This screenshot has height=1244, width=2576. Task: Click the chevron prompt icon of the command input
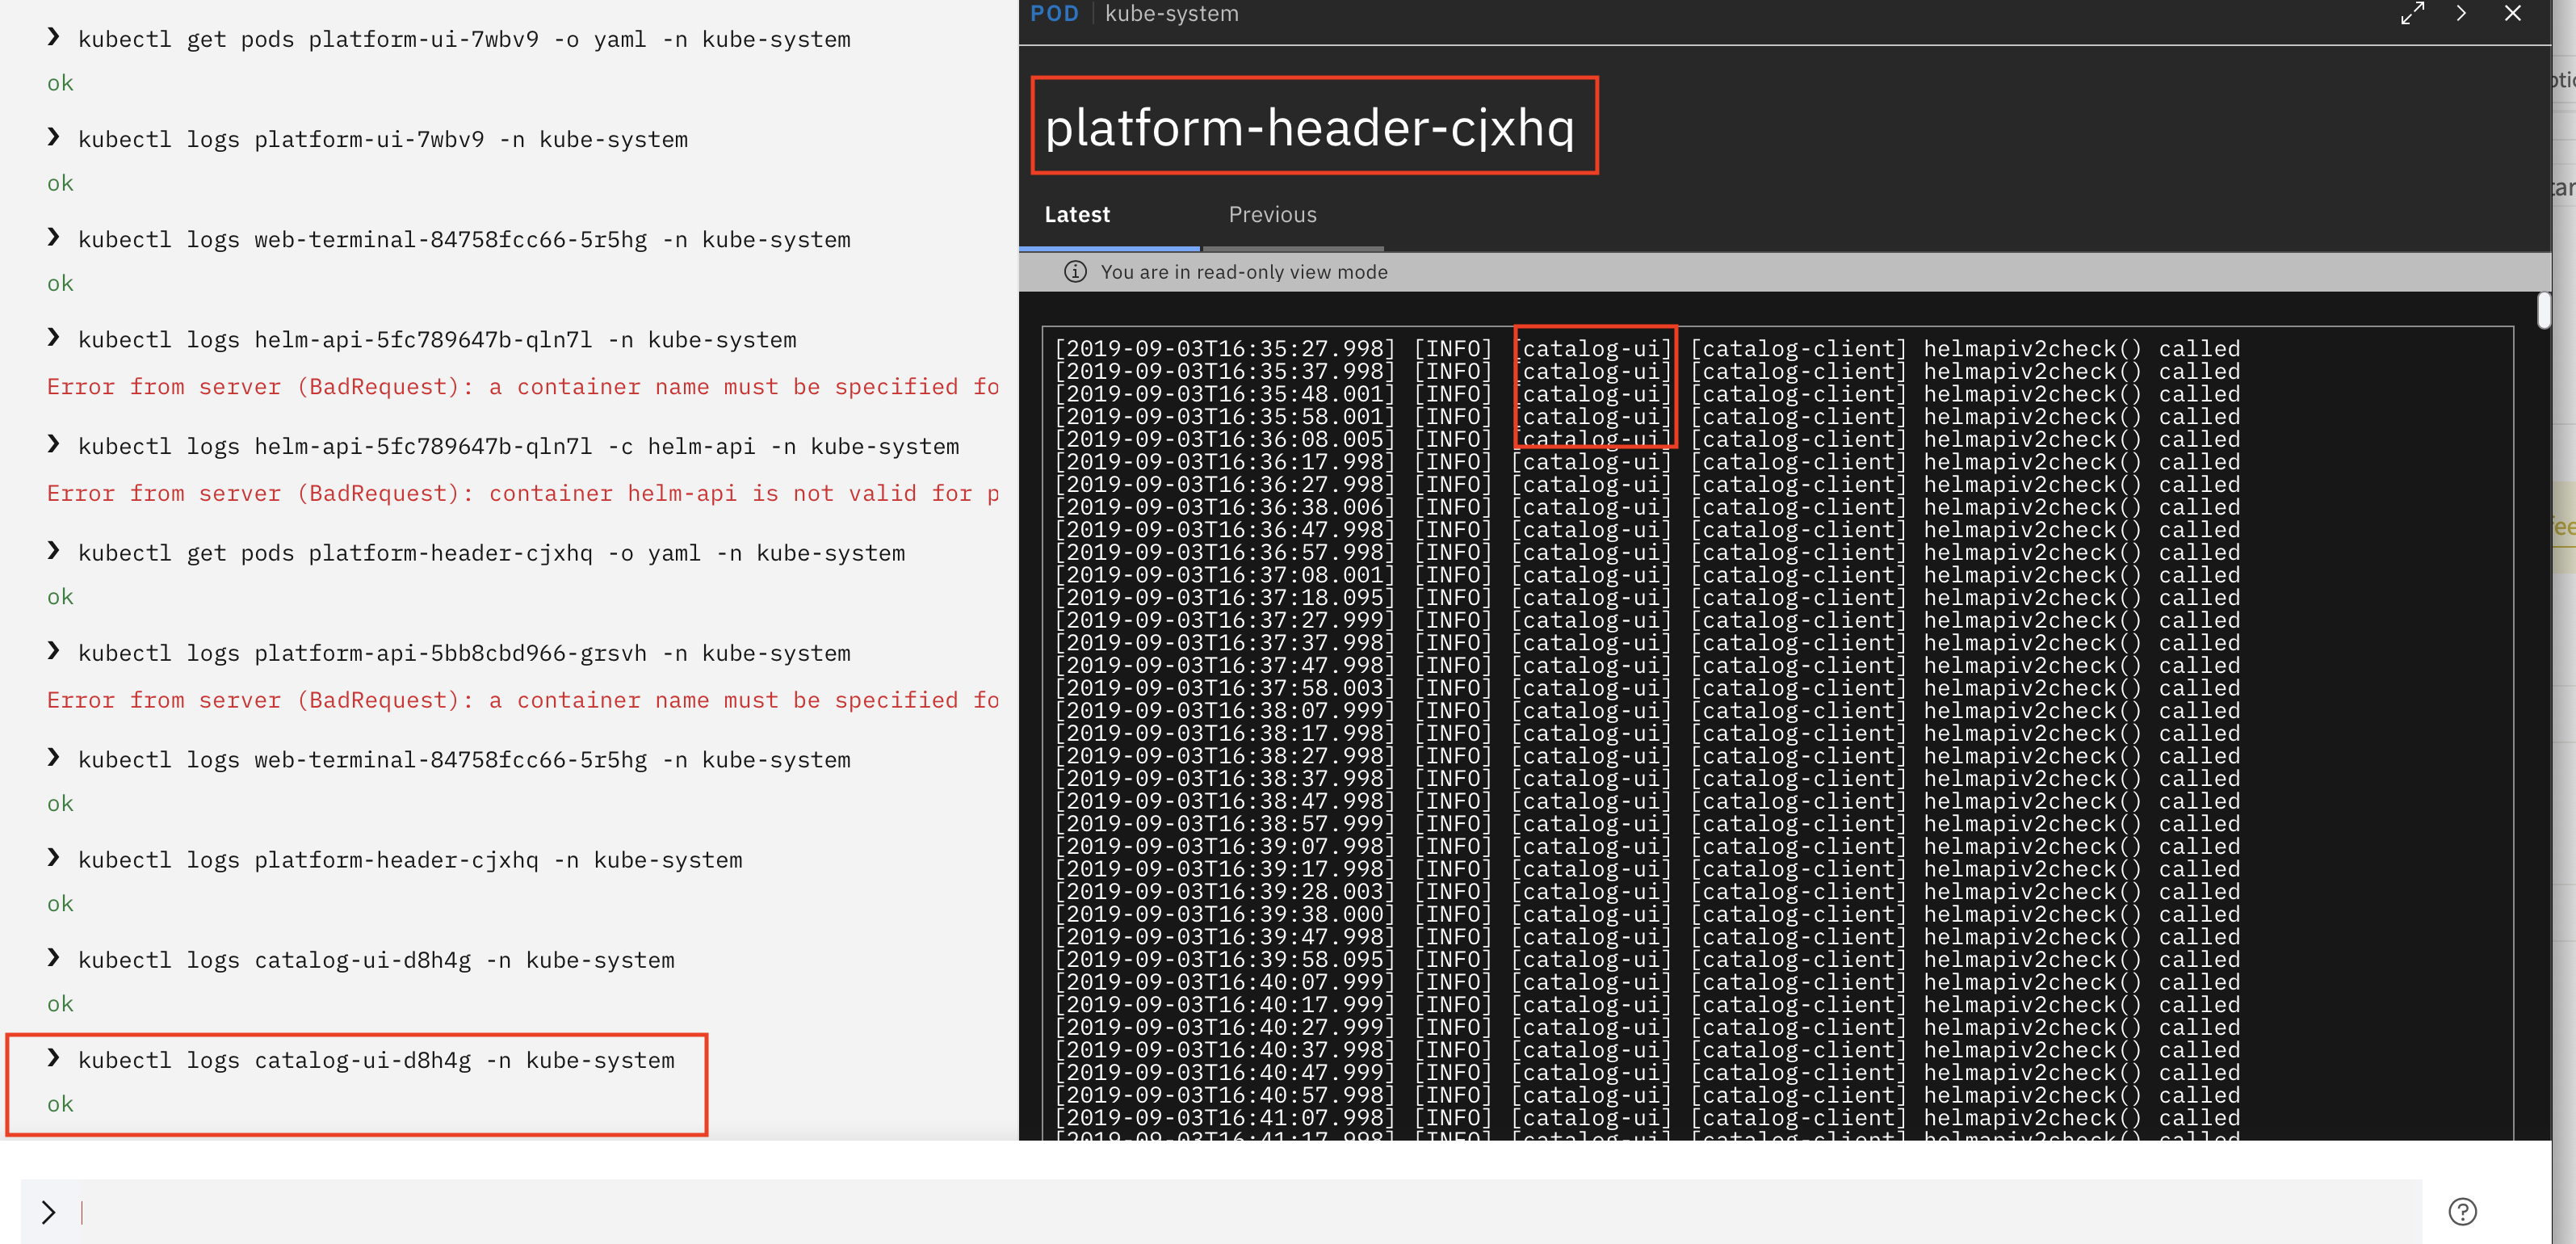tap(48, 1212)
